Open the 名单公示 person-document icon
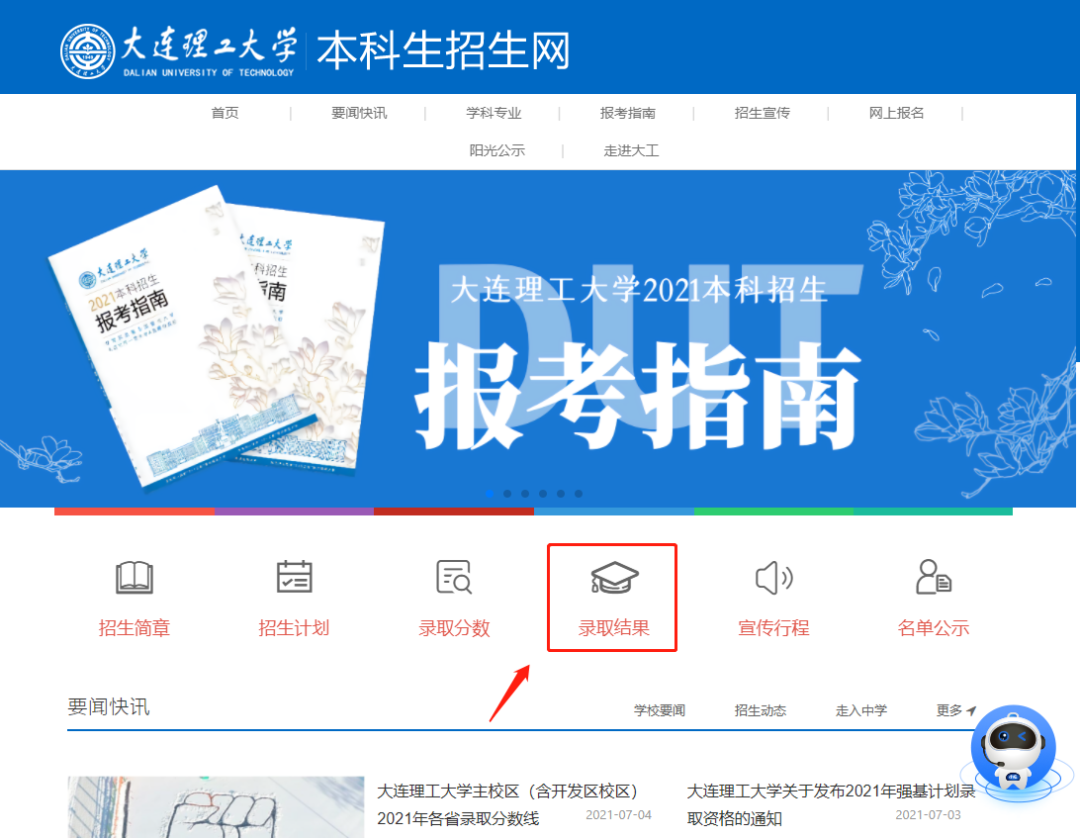 tap(933, 577)
